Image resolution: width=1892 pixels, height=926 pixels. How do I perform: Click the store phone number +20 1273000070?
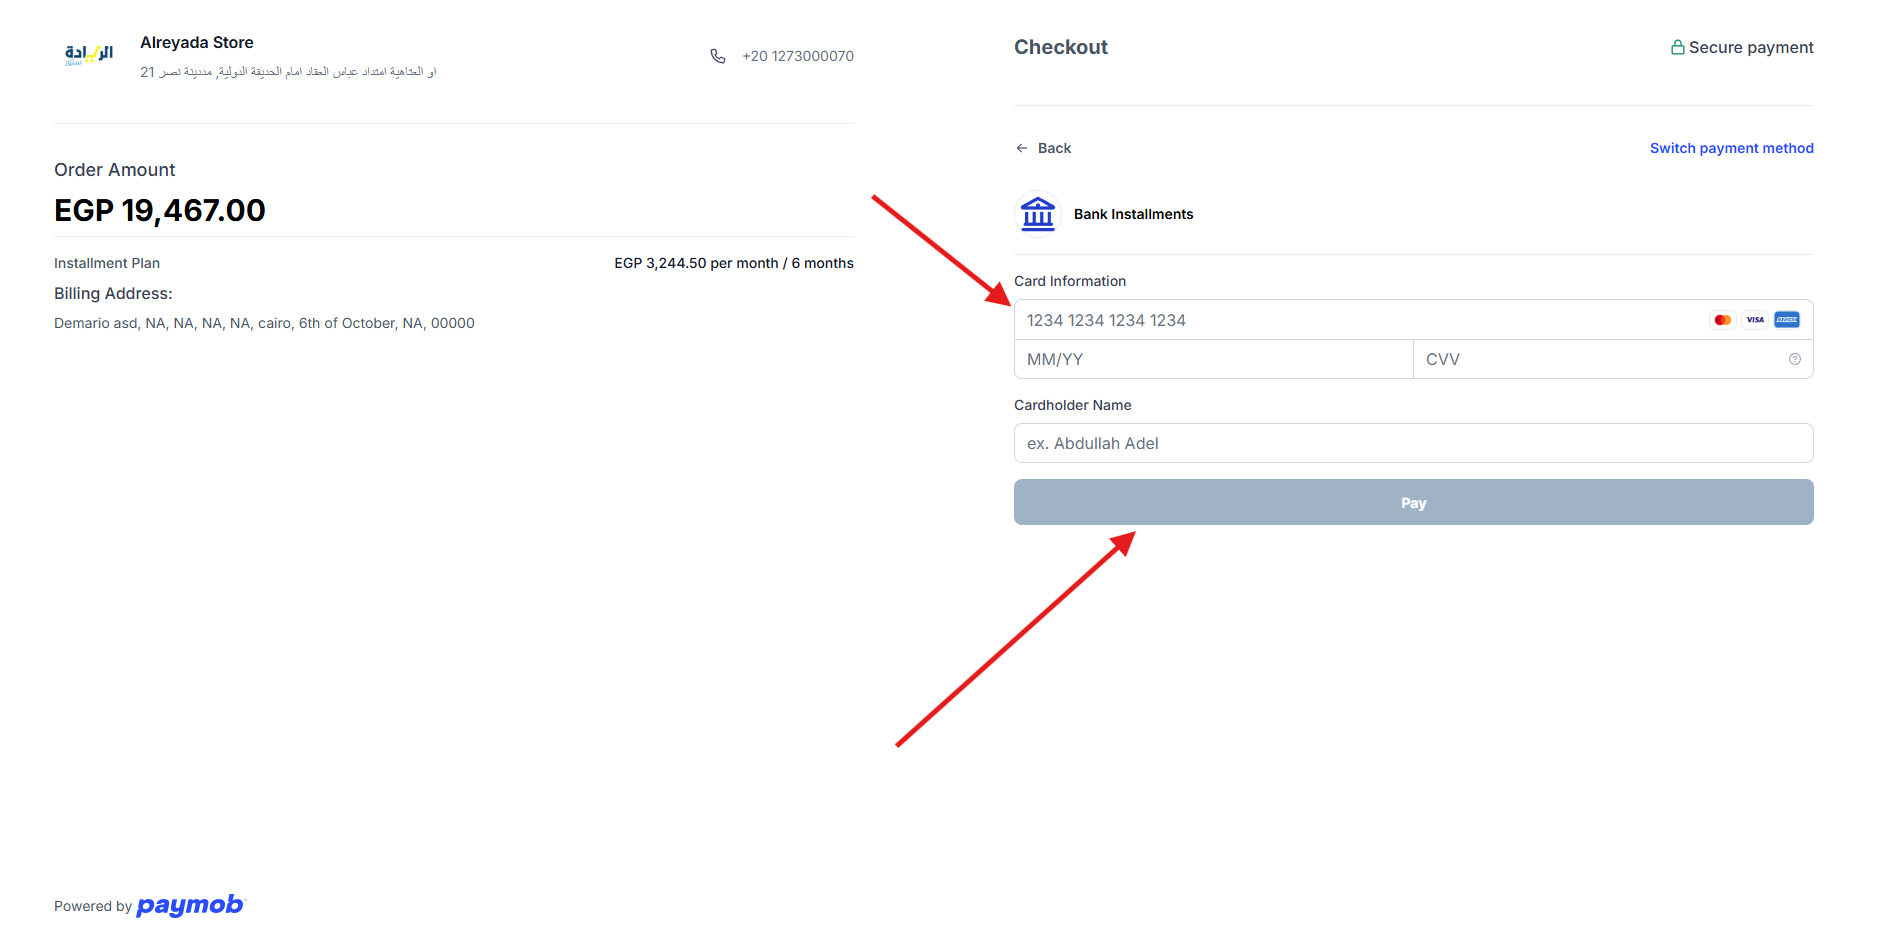(797, 56)
